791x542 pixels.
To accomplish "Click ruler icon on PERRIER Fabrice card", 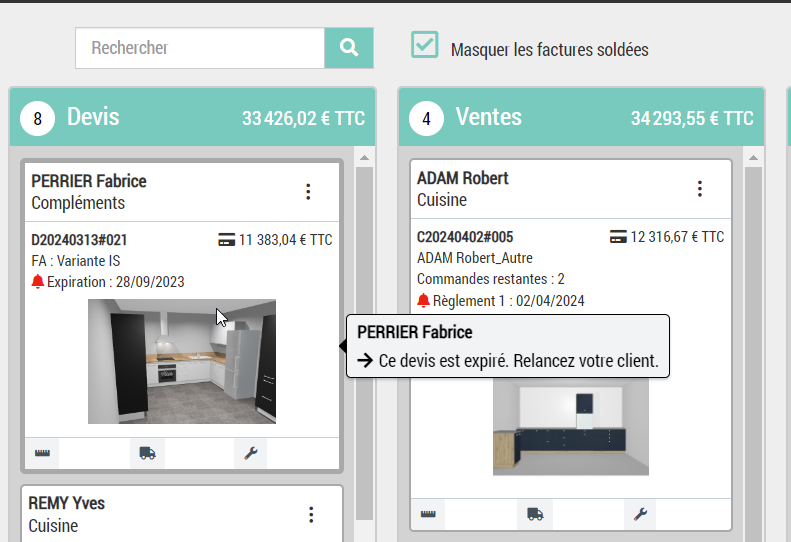I will coord(42,453).
